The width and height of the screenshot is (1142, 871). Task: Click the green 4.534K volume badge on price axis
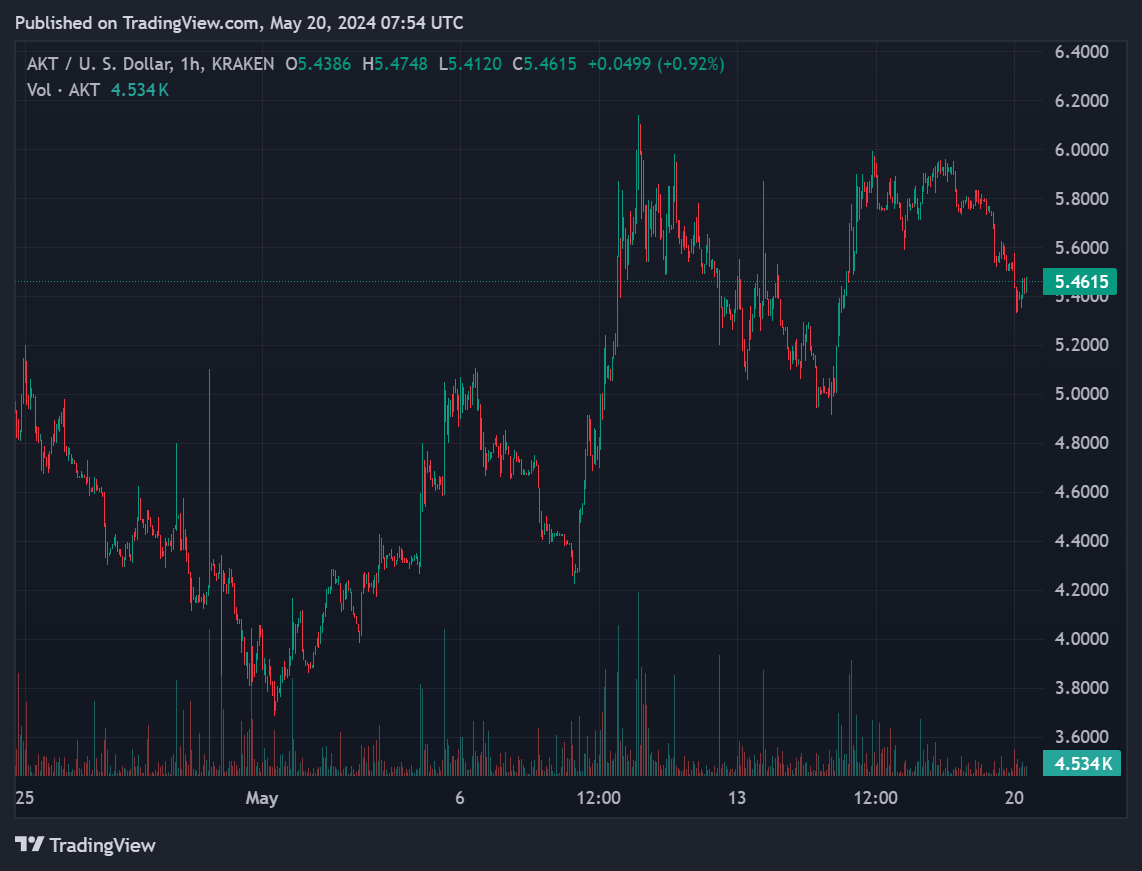point(1079,764)
